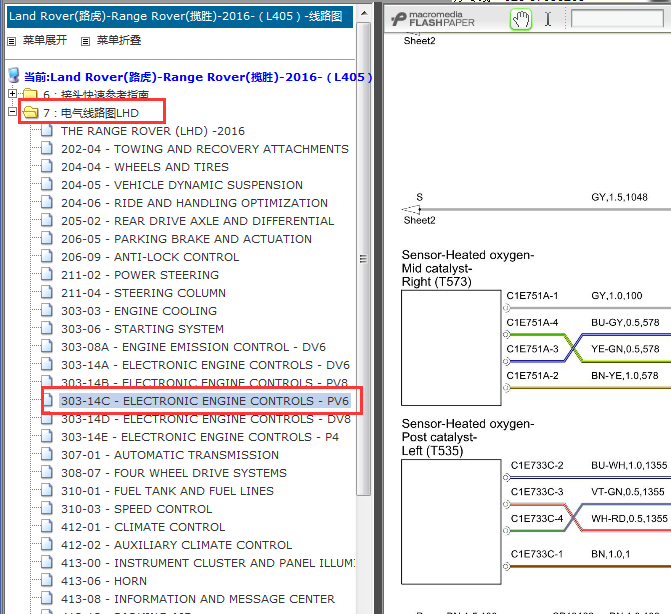Collapse folder 7 电气线路图LHD
The image size is (671, 614).
pos(12,112)
